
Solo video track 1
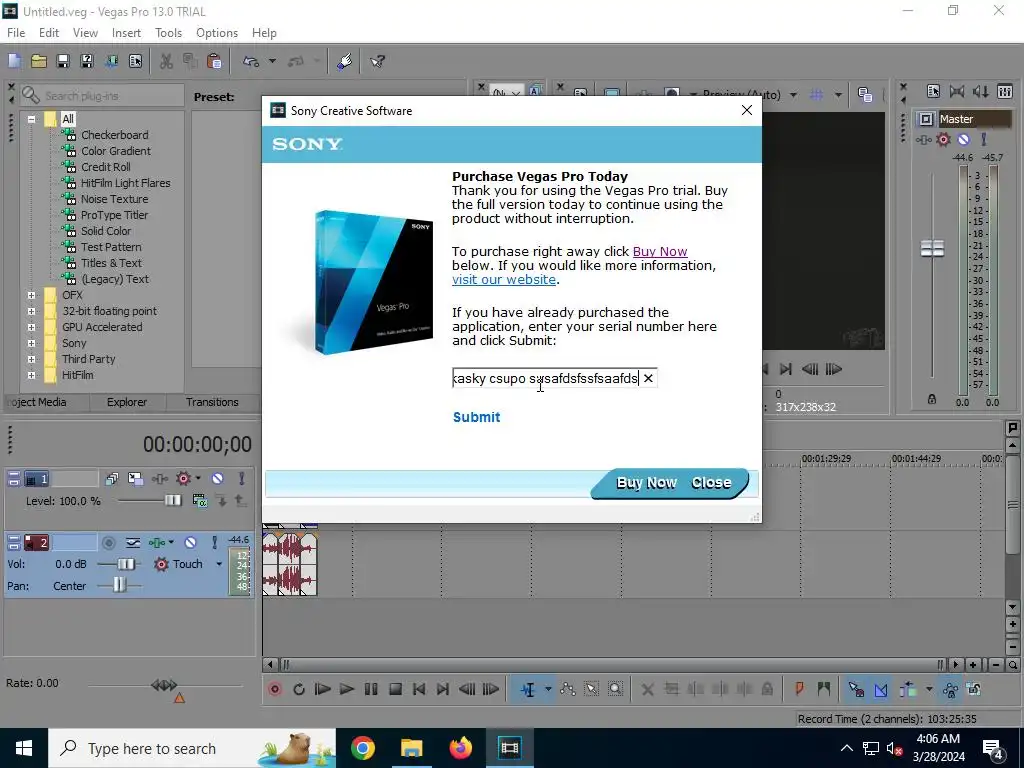pos(241,479)
